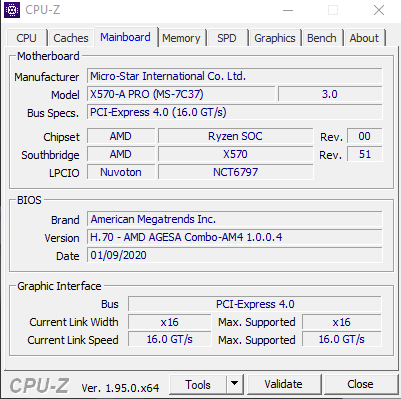Click the Current Link Speed 16.0 GT/s value
This screenshot has height=399, width=401.
click(170, 340)
